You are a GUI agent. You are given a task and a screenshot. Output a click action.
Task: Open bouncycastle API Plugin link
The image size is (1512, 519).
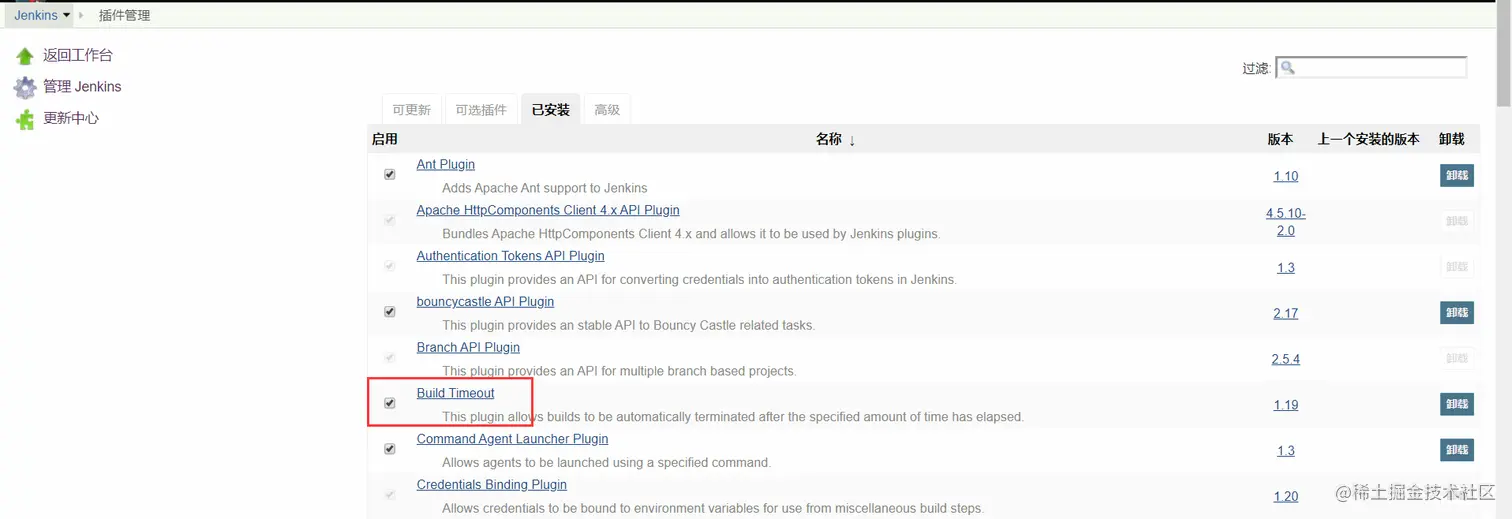pyautogui.click(x=485, y=301)
